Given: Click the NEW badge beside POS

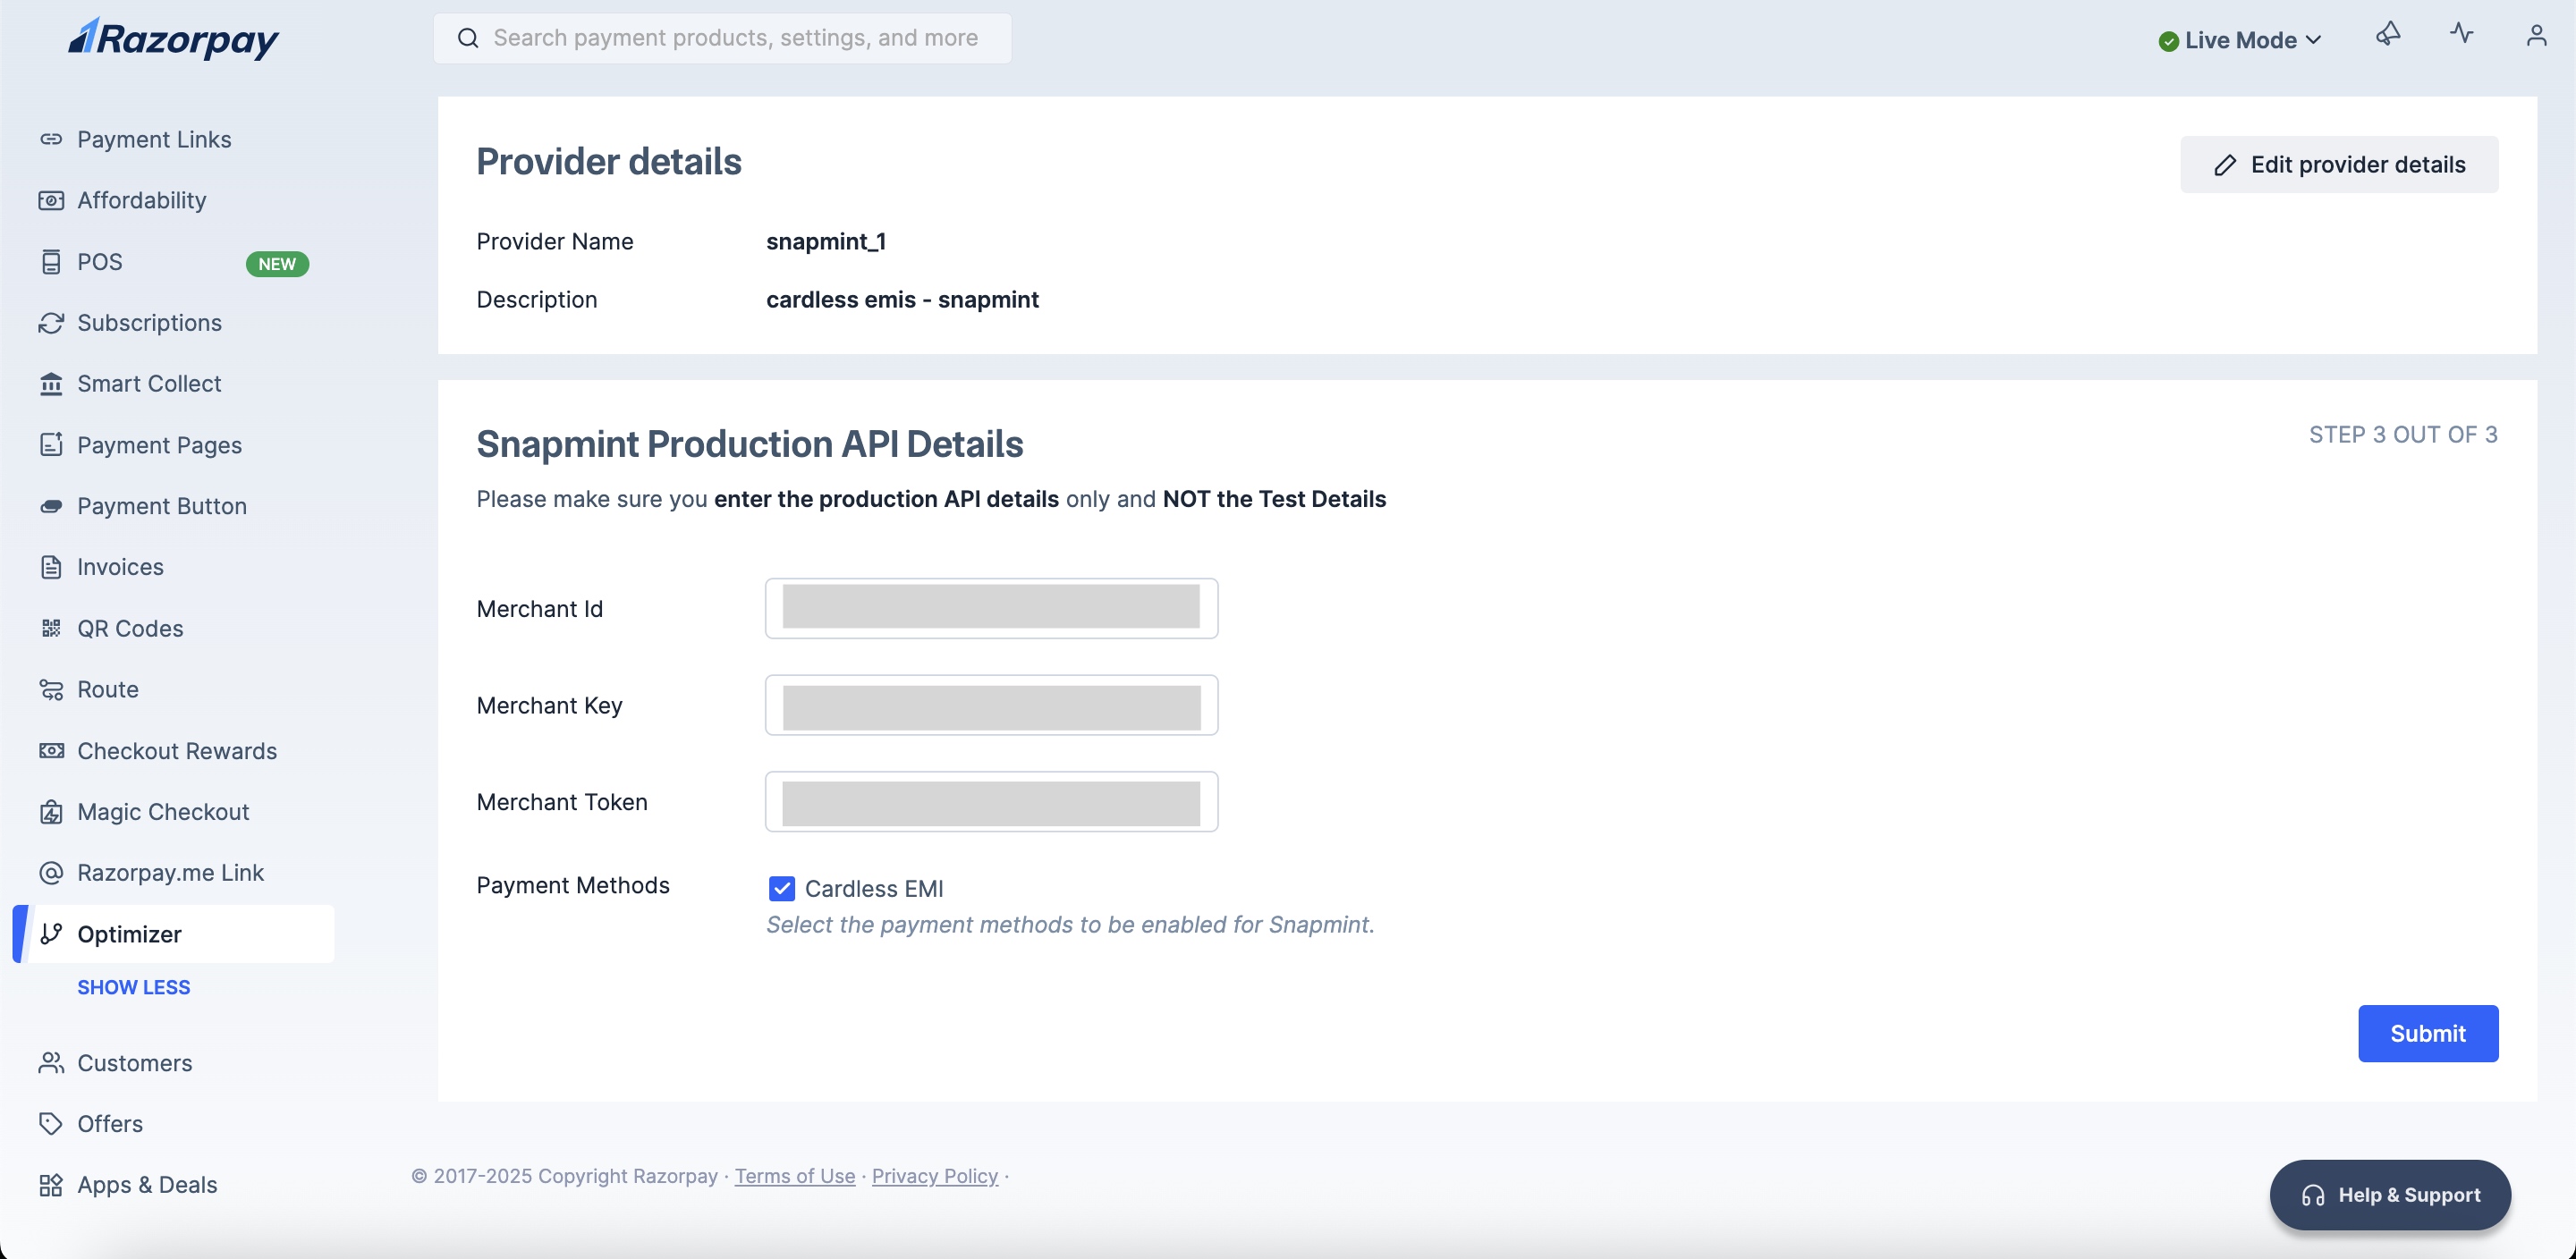Looking at the screenshot, I should tap(277, 264).
